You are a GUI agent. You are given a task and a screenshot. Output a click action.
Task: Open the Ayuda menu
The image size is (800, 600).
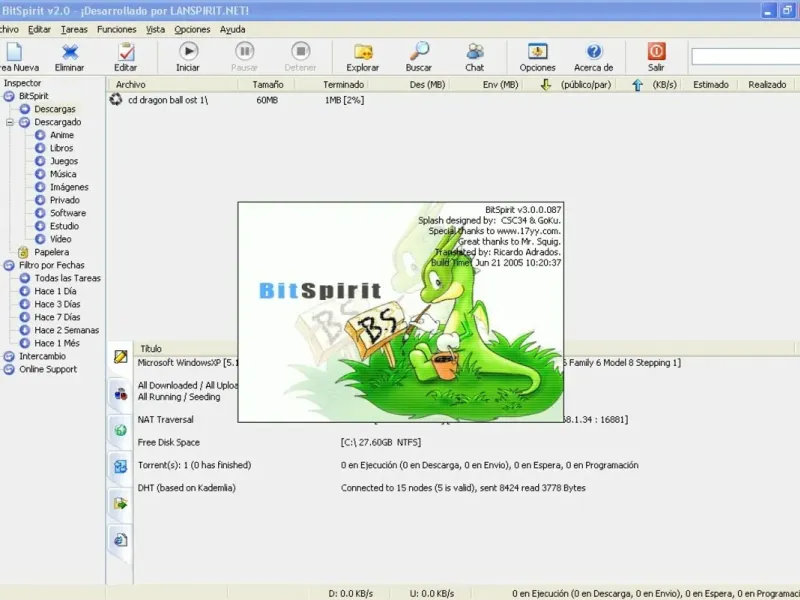(233, 30)
